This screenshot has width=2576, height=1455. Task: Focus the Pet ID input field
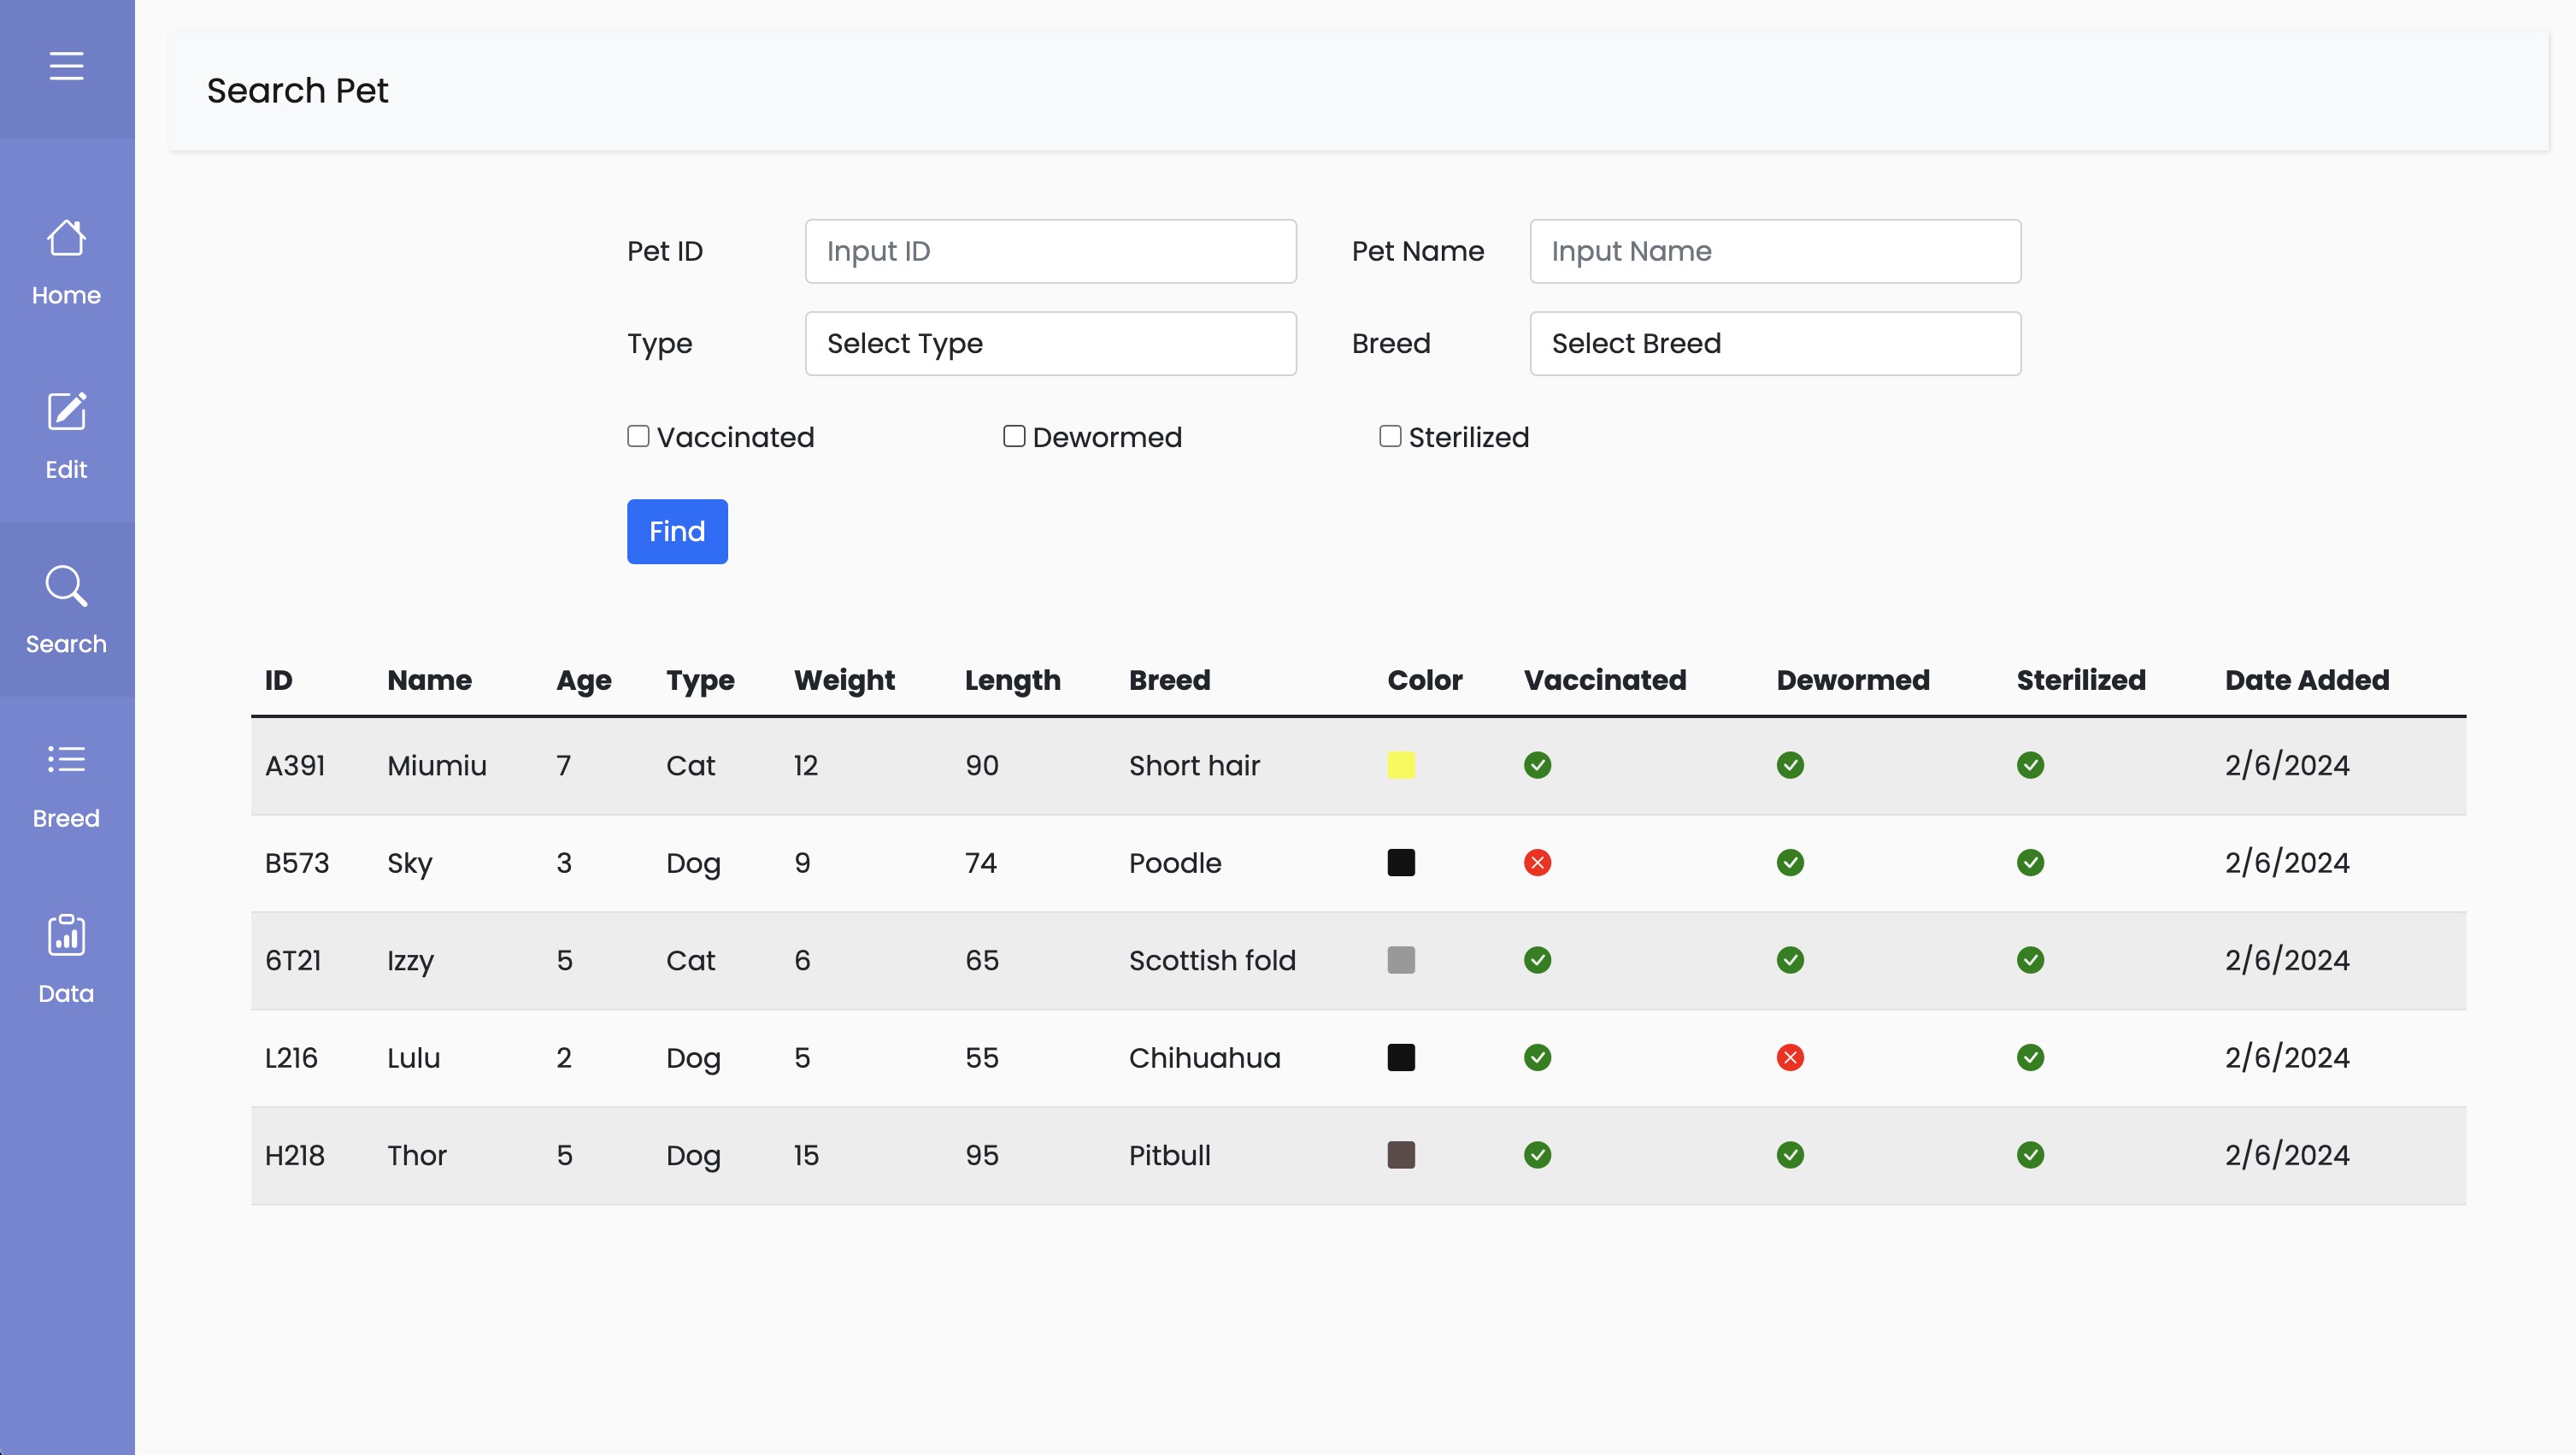pos(1050,251)
